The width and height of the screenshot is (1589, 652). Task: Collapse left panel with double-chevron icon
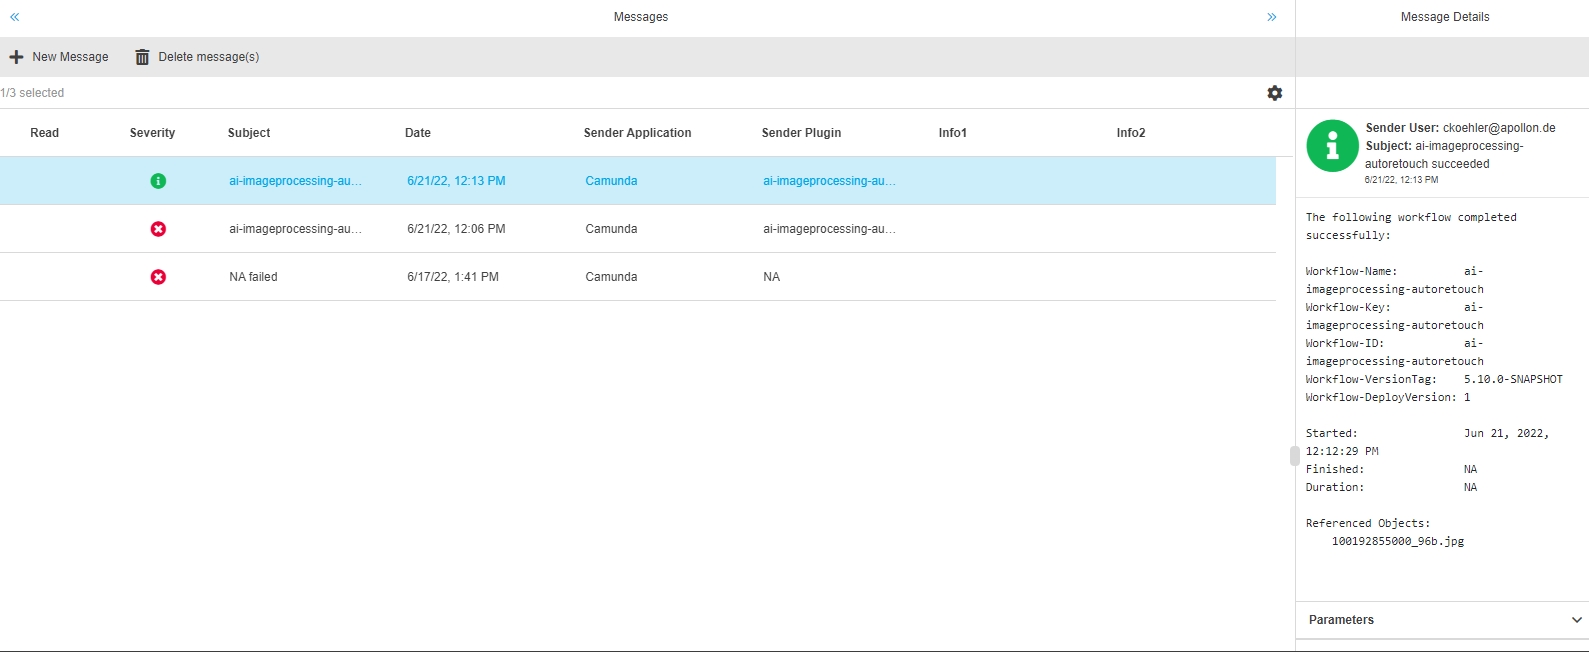pyautogui.click(x=15, y=17)
